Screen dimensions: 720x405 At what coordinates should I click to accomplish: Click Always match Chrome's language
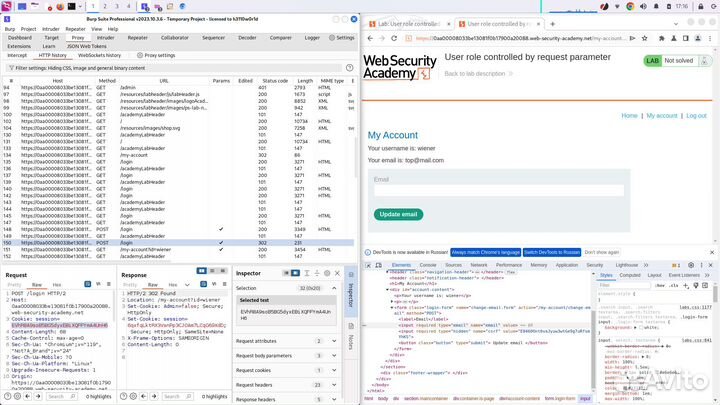485,253
